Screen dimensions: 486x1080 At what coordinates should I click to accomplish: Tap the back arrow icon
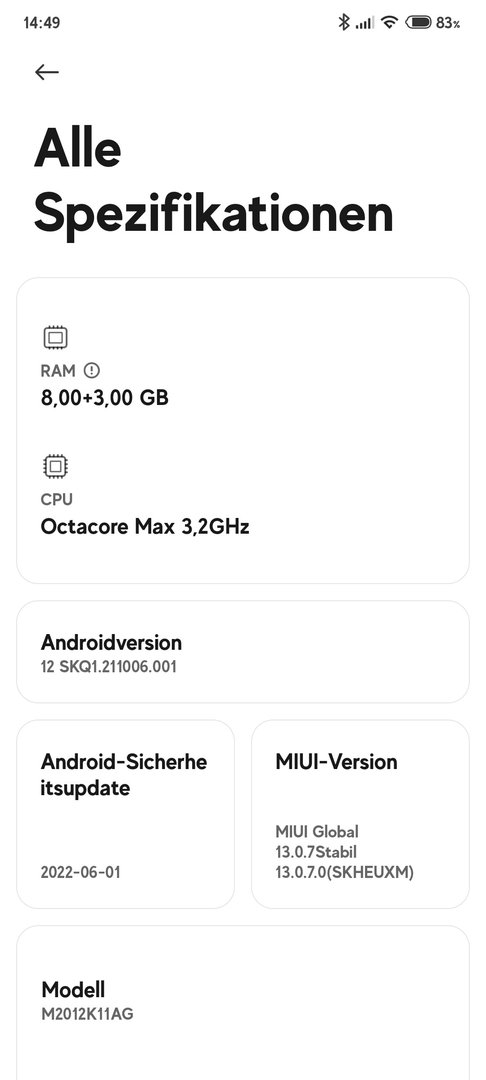tap(47, 72)
